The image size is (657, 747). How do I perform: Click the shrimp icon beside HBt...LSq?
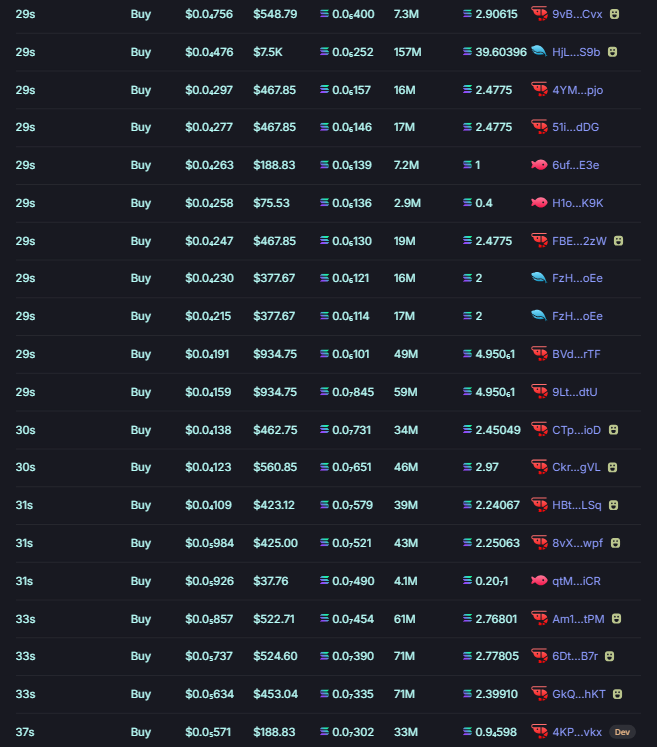[539, 505]
